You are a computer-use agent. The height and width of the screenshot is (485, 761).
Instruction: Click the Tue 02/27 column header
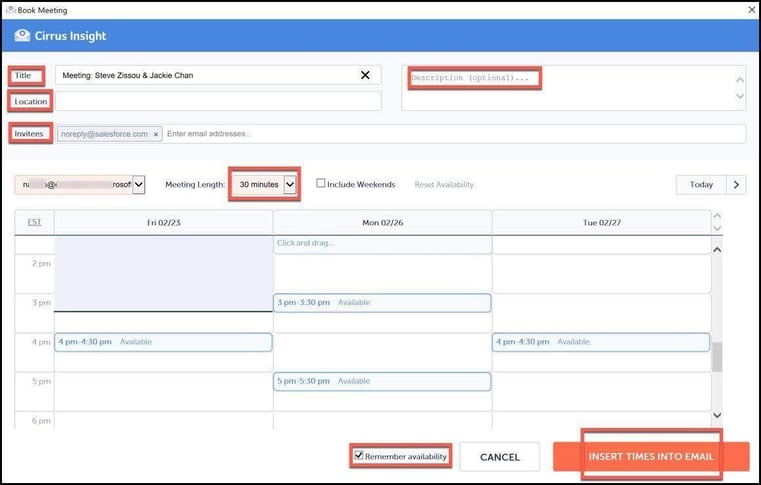(x=601, y=222)
